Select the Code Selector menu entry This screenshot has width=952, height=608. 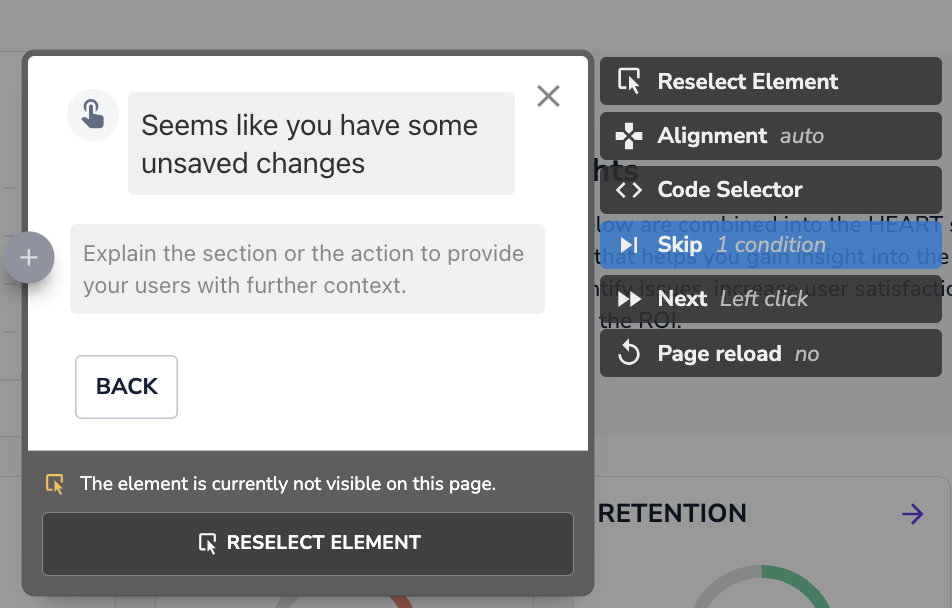770,190
